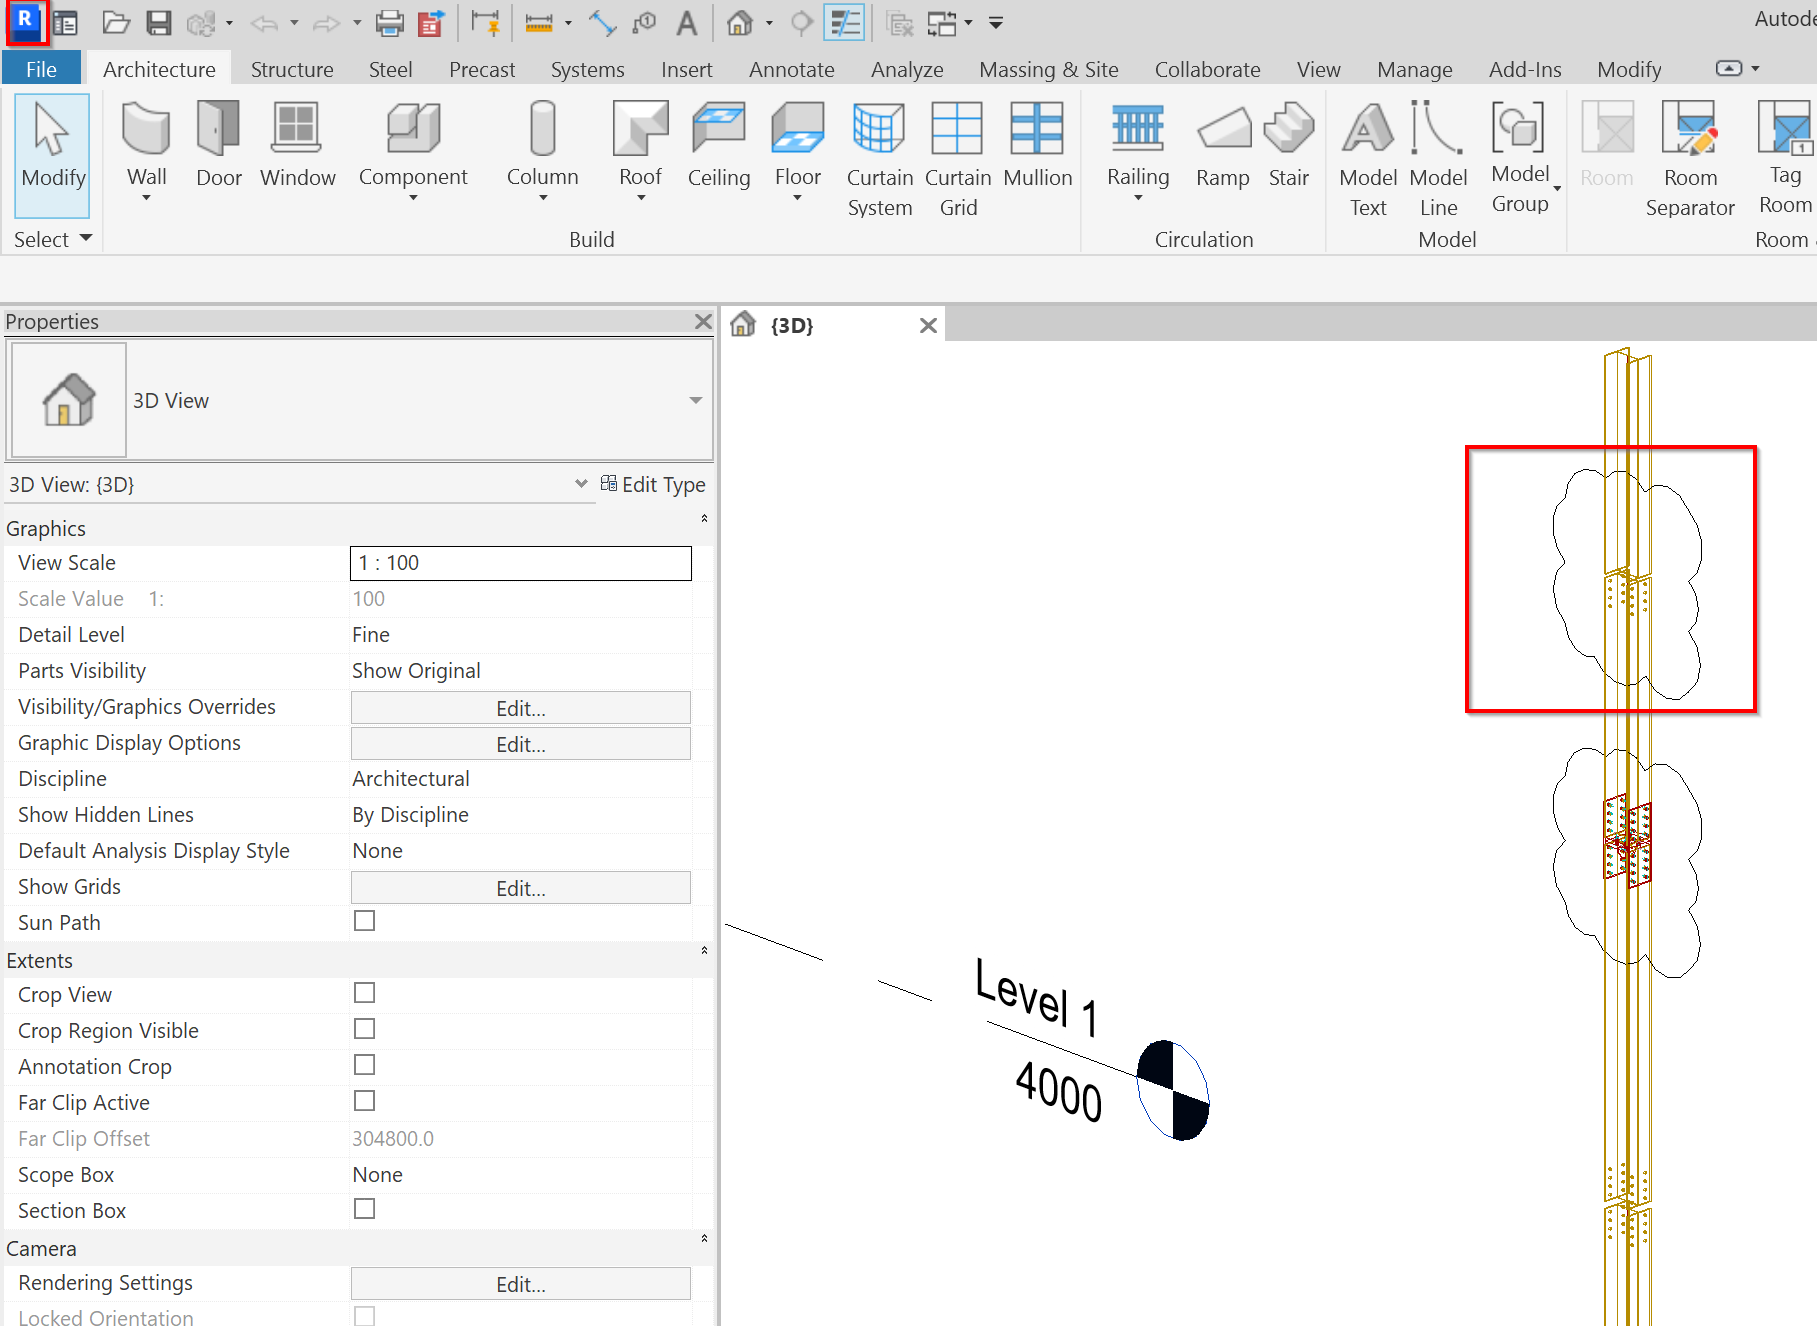Click the View Scale value field
Screen dimensions: 1817x1326
(x=519, y=562)
